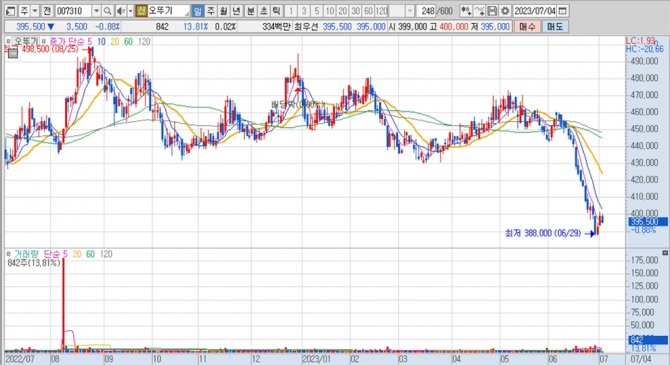Click the candlestick chart type icon

click(x=466, y=11)
